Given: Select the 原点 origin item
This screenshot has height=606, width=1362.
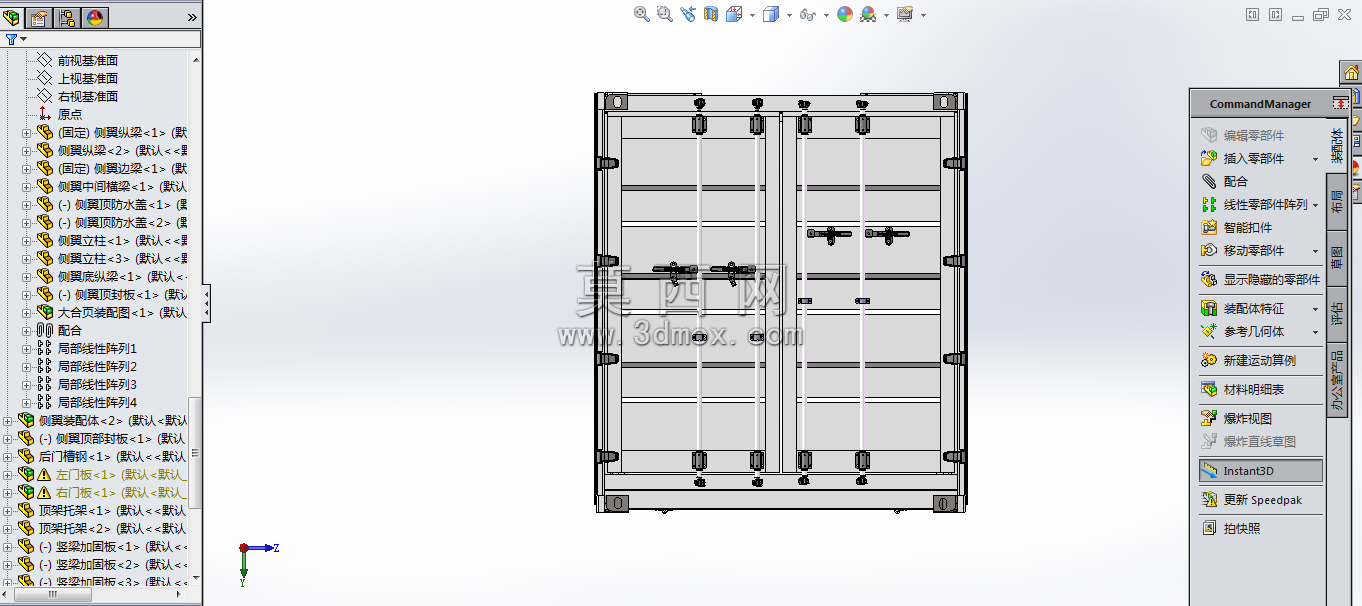Looking at the screenshot, I should click(69, 114).
